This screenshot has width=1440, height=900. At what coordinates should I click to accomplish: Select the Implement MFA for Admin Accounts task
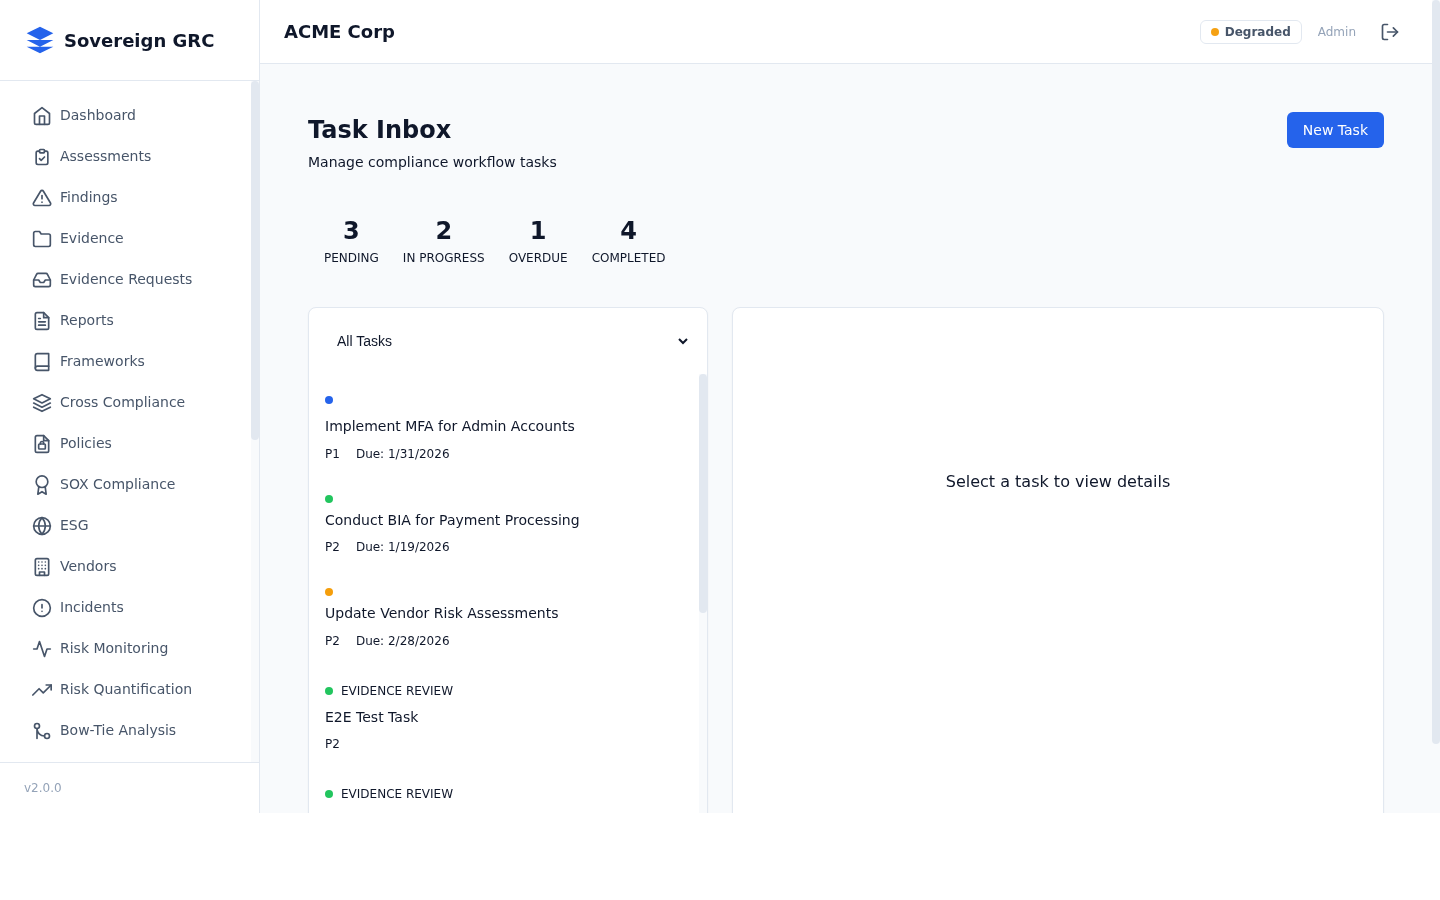click(x=450, y=426)
